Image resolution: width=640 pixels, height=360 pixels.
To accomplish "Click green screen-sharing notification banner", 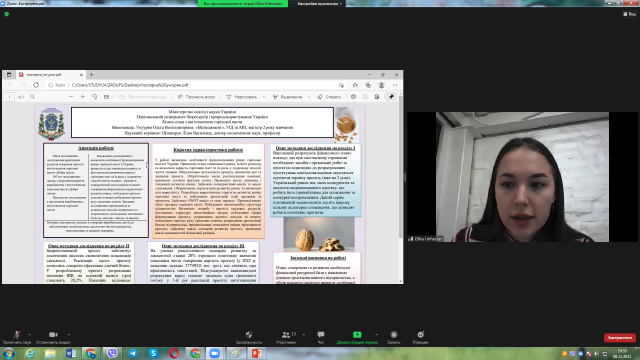I will point(243,3).
